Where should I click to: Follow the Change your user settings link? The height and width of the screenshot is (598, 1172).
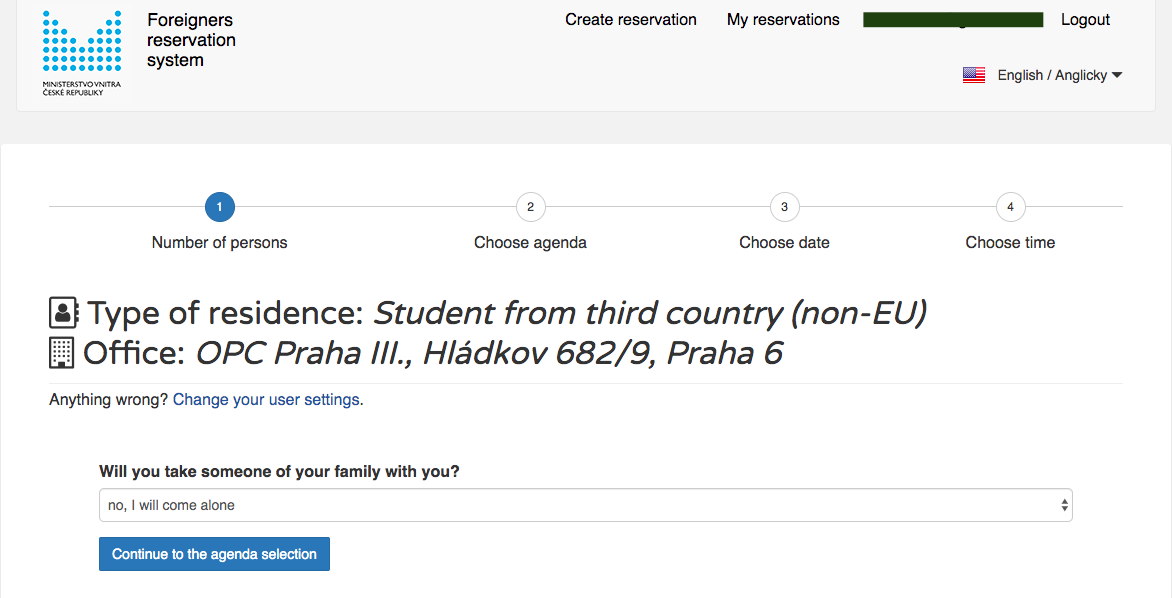tap(266, 399)
